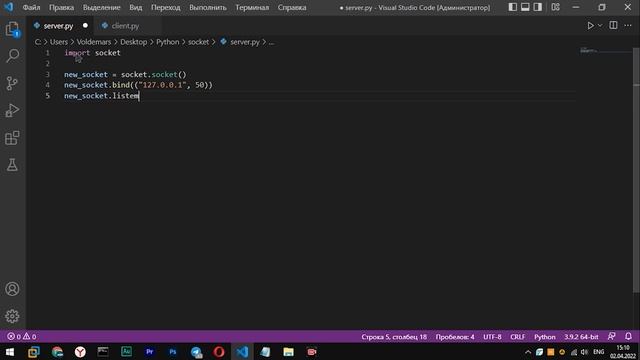Image resolution: width=640 pixels, height=360 pixels.
Task: Toggle the secondary sidebar layout icon
Action: (538, 7)
